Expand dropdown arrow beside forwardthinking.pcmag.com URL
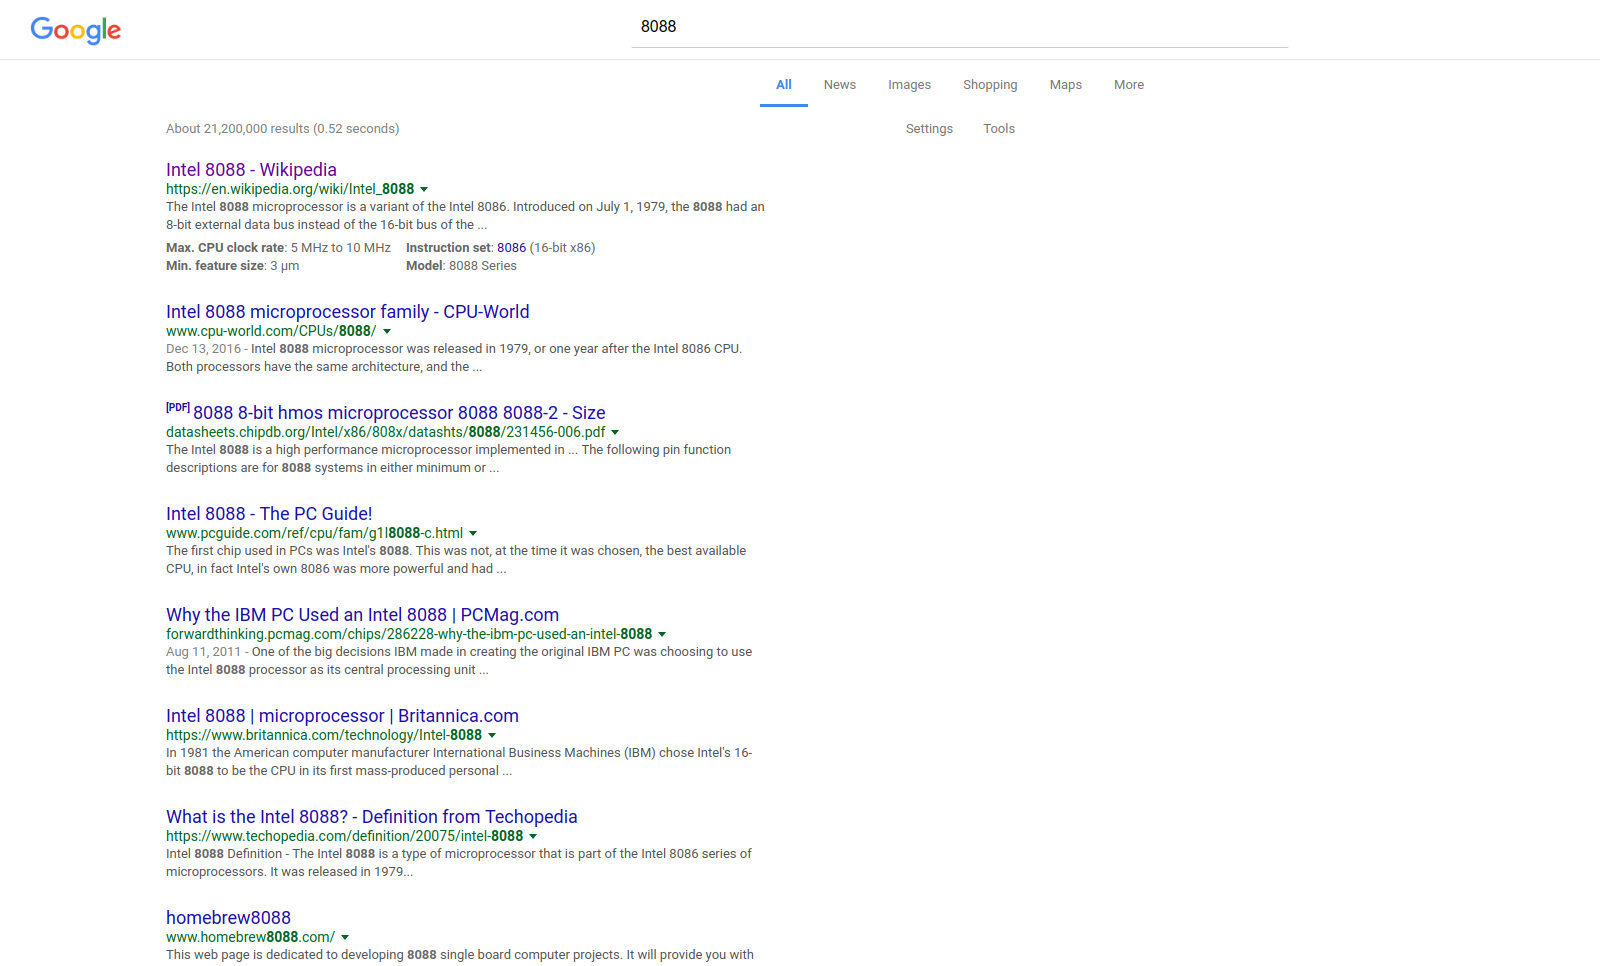The height and width of the screenshot is (966, 1600). pyautogui.click(x=662, y=634)
